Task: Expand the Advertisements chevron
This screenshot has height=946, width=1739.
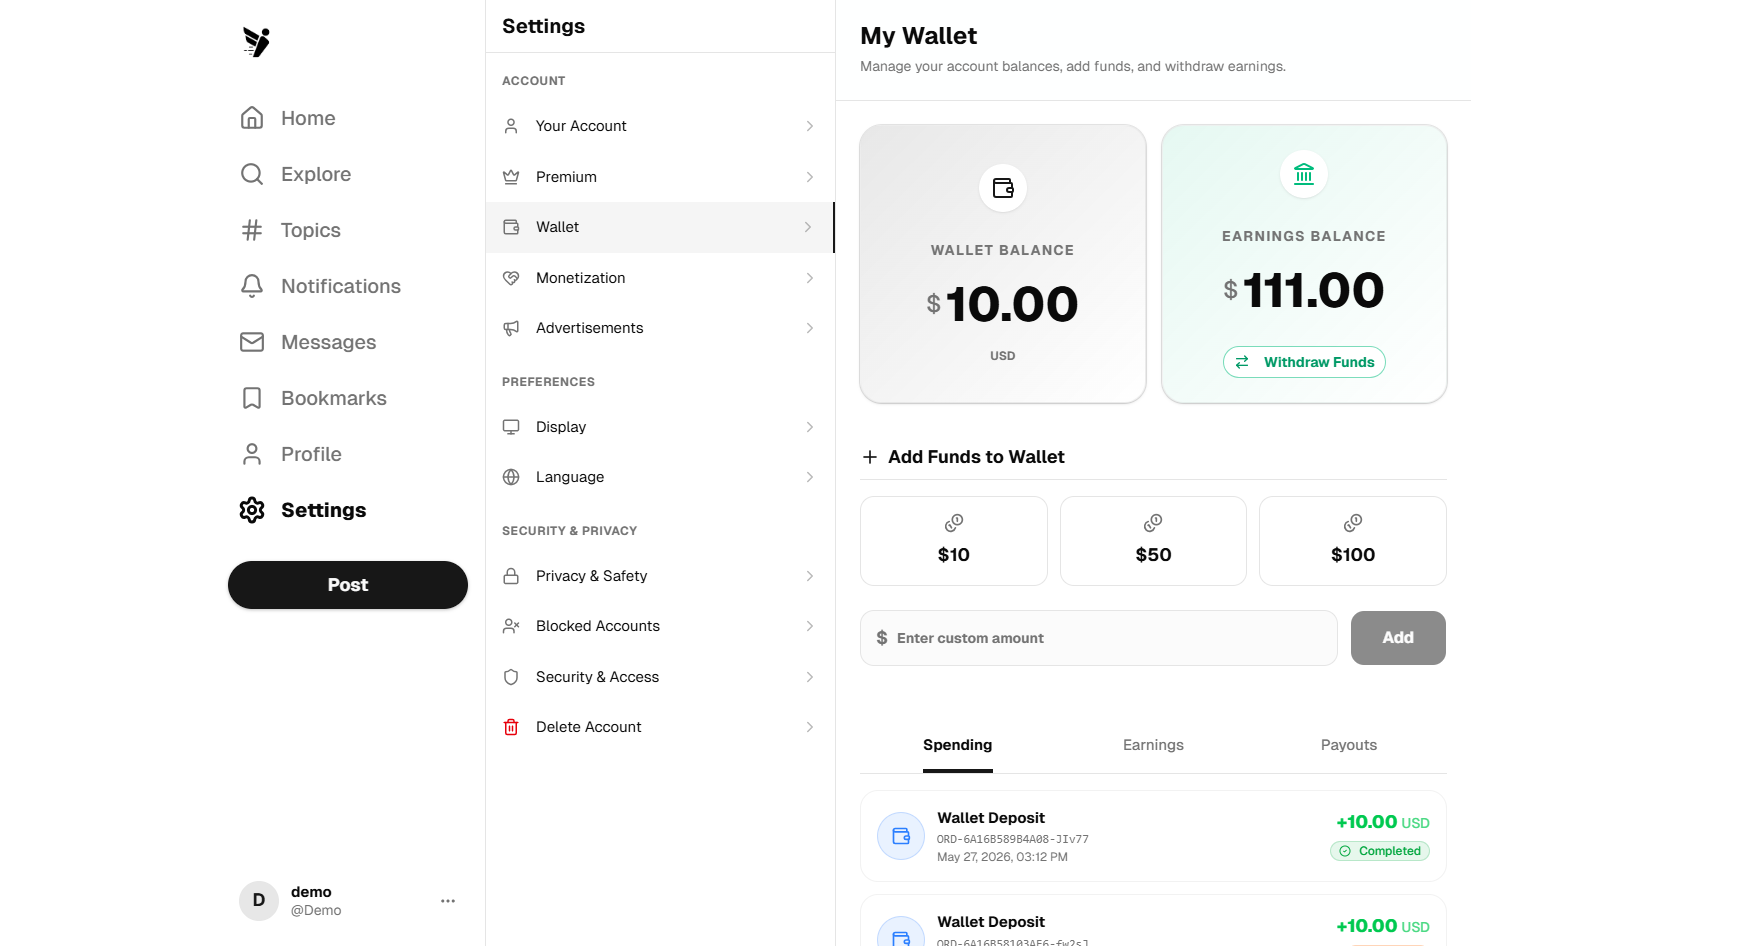Action: 810,328
